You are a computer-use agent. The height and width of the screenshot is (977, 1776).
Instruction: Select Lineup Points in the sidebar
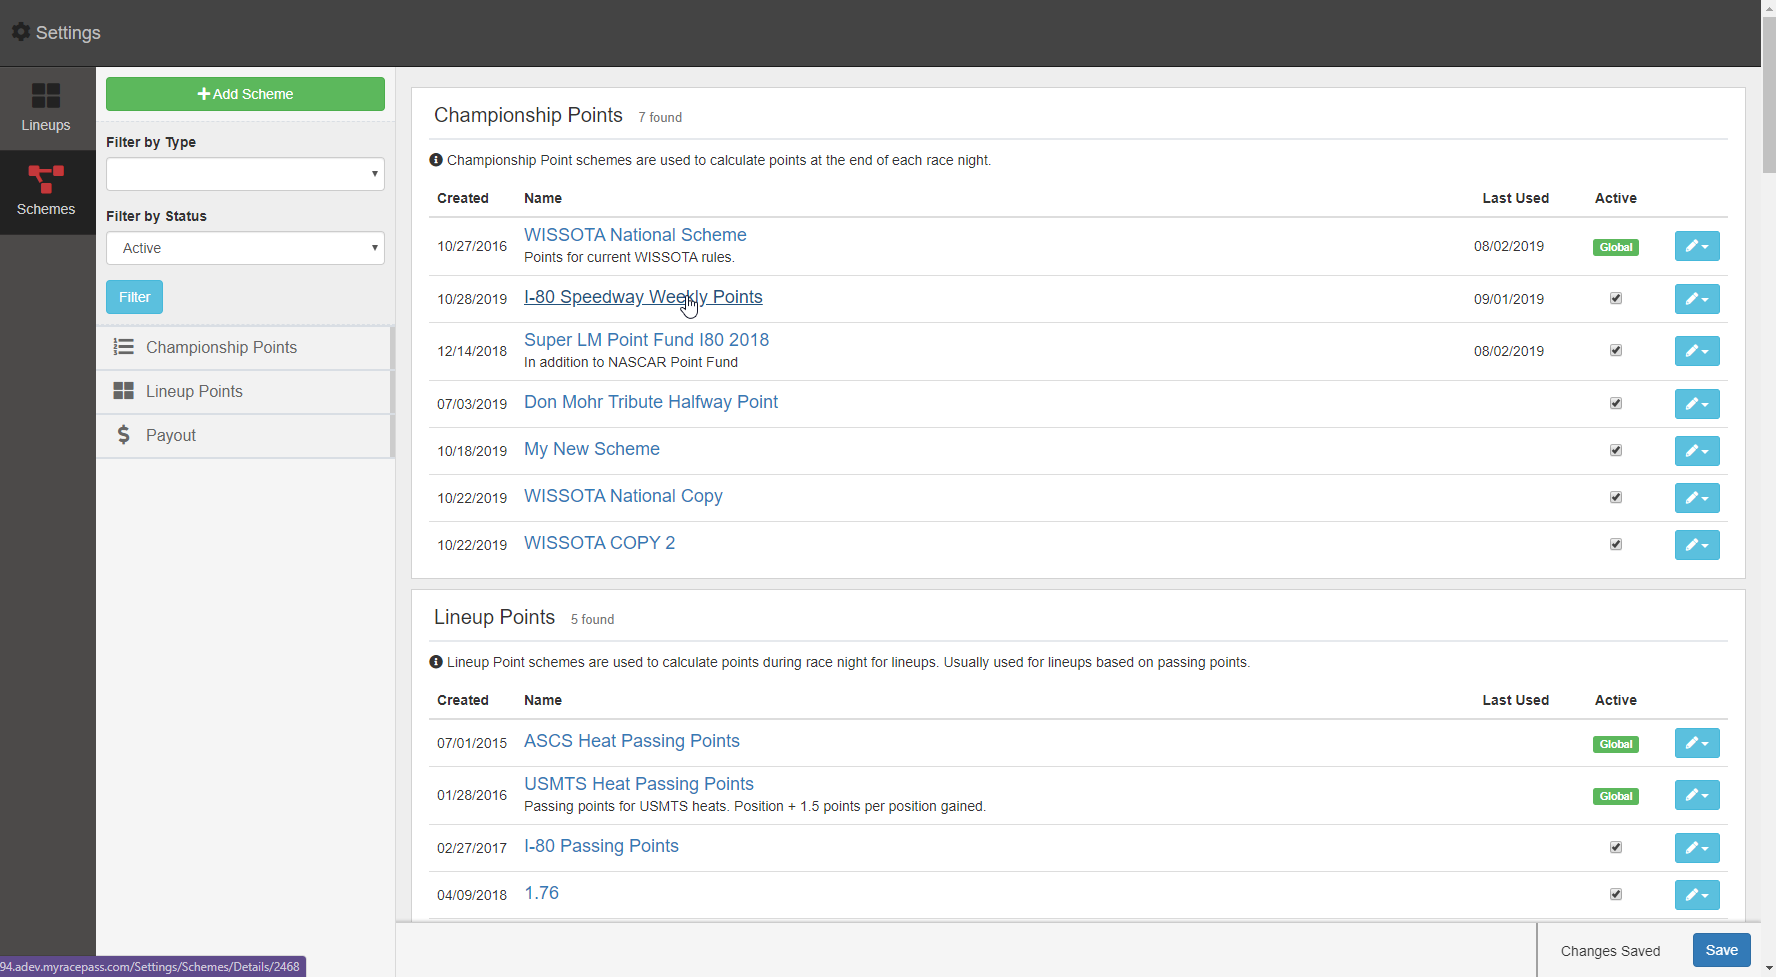click(195, 391)
